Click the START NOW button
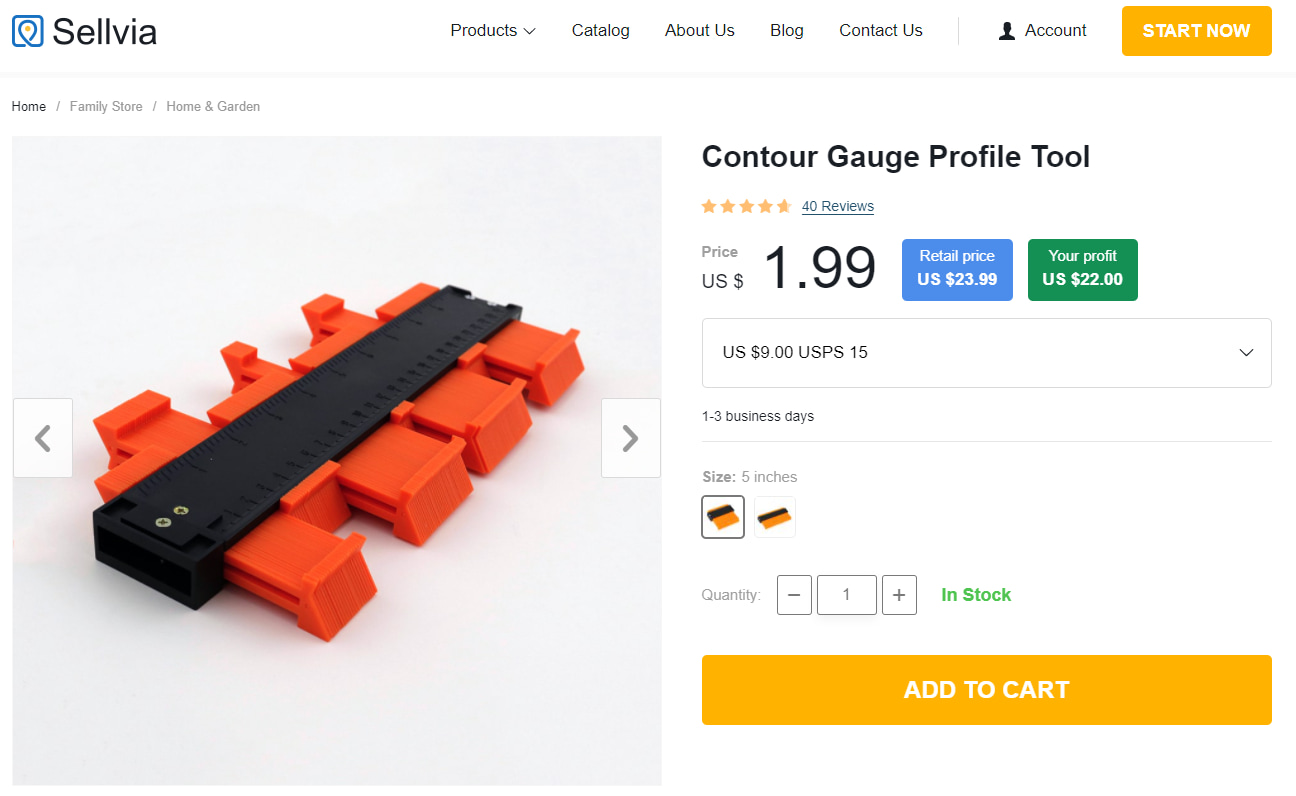 (1196, 31)
